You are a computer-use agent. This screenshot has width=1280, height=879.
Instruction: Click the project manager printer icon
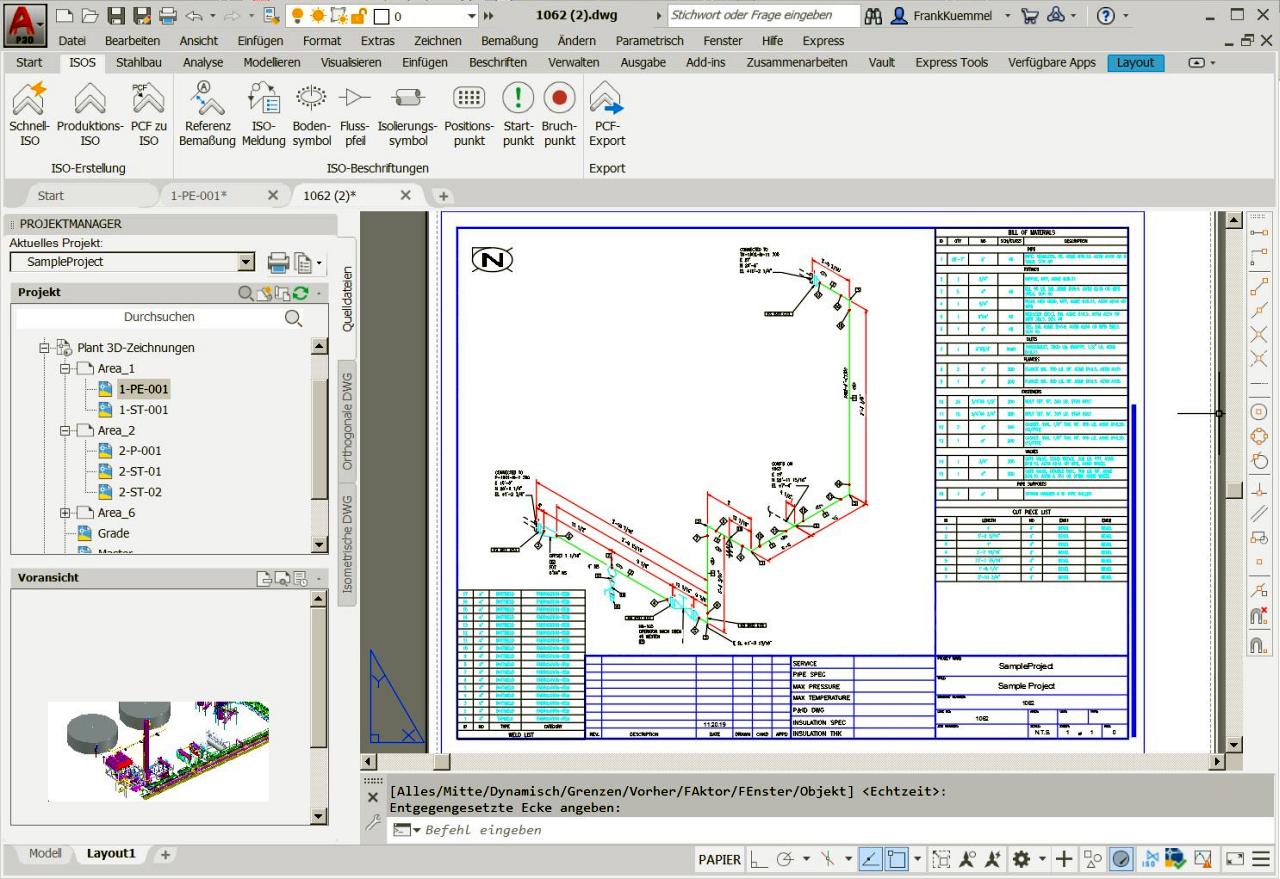278,263
